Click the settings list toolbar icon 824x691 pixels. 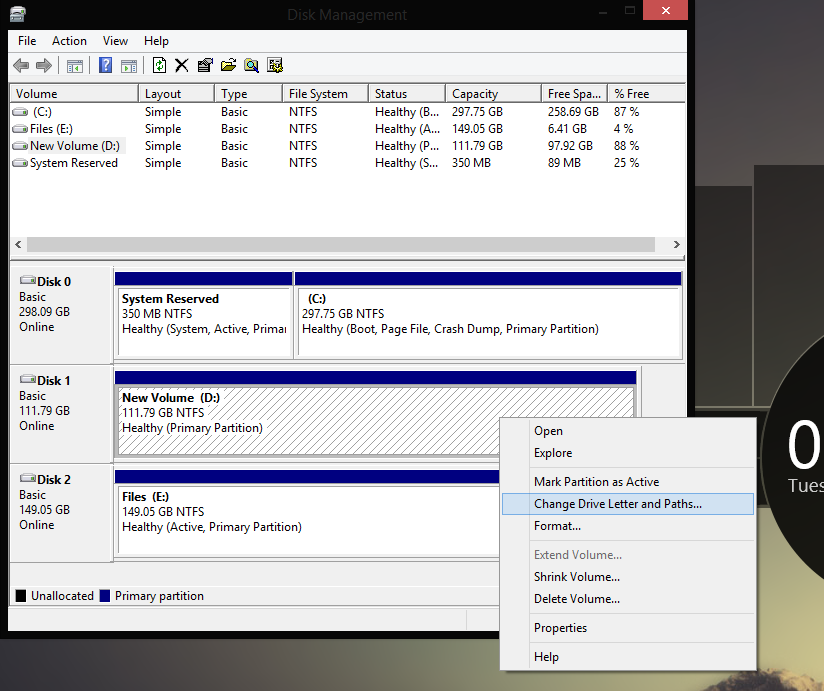click(x=275, y=65)
